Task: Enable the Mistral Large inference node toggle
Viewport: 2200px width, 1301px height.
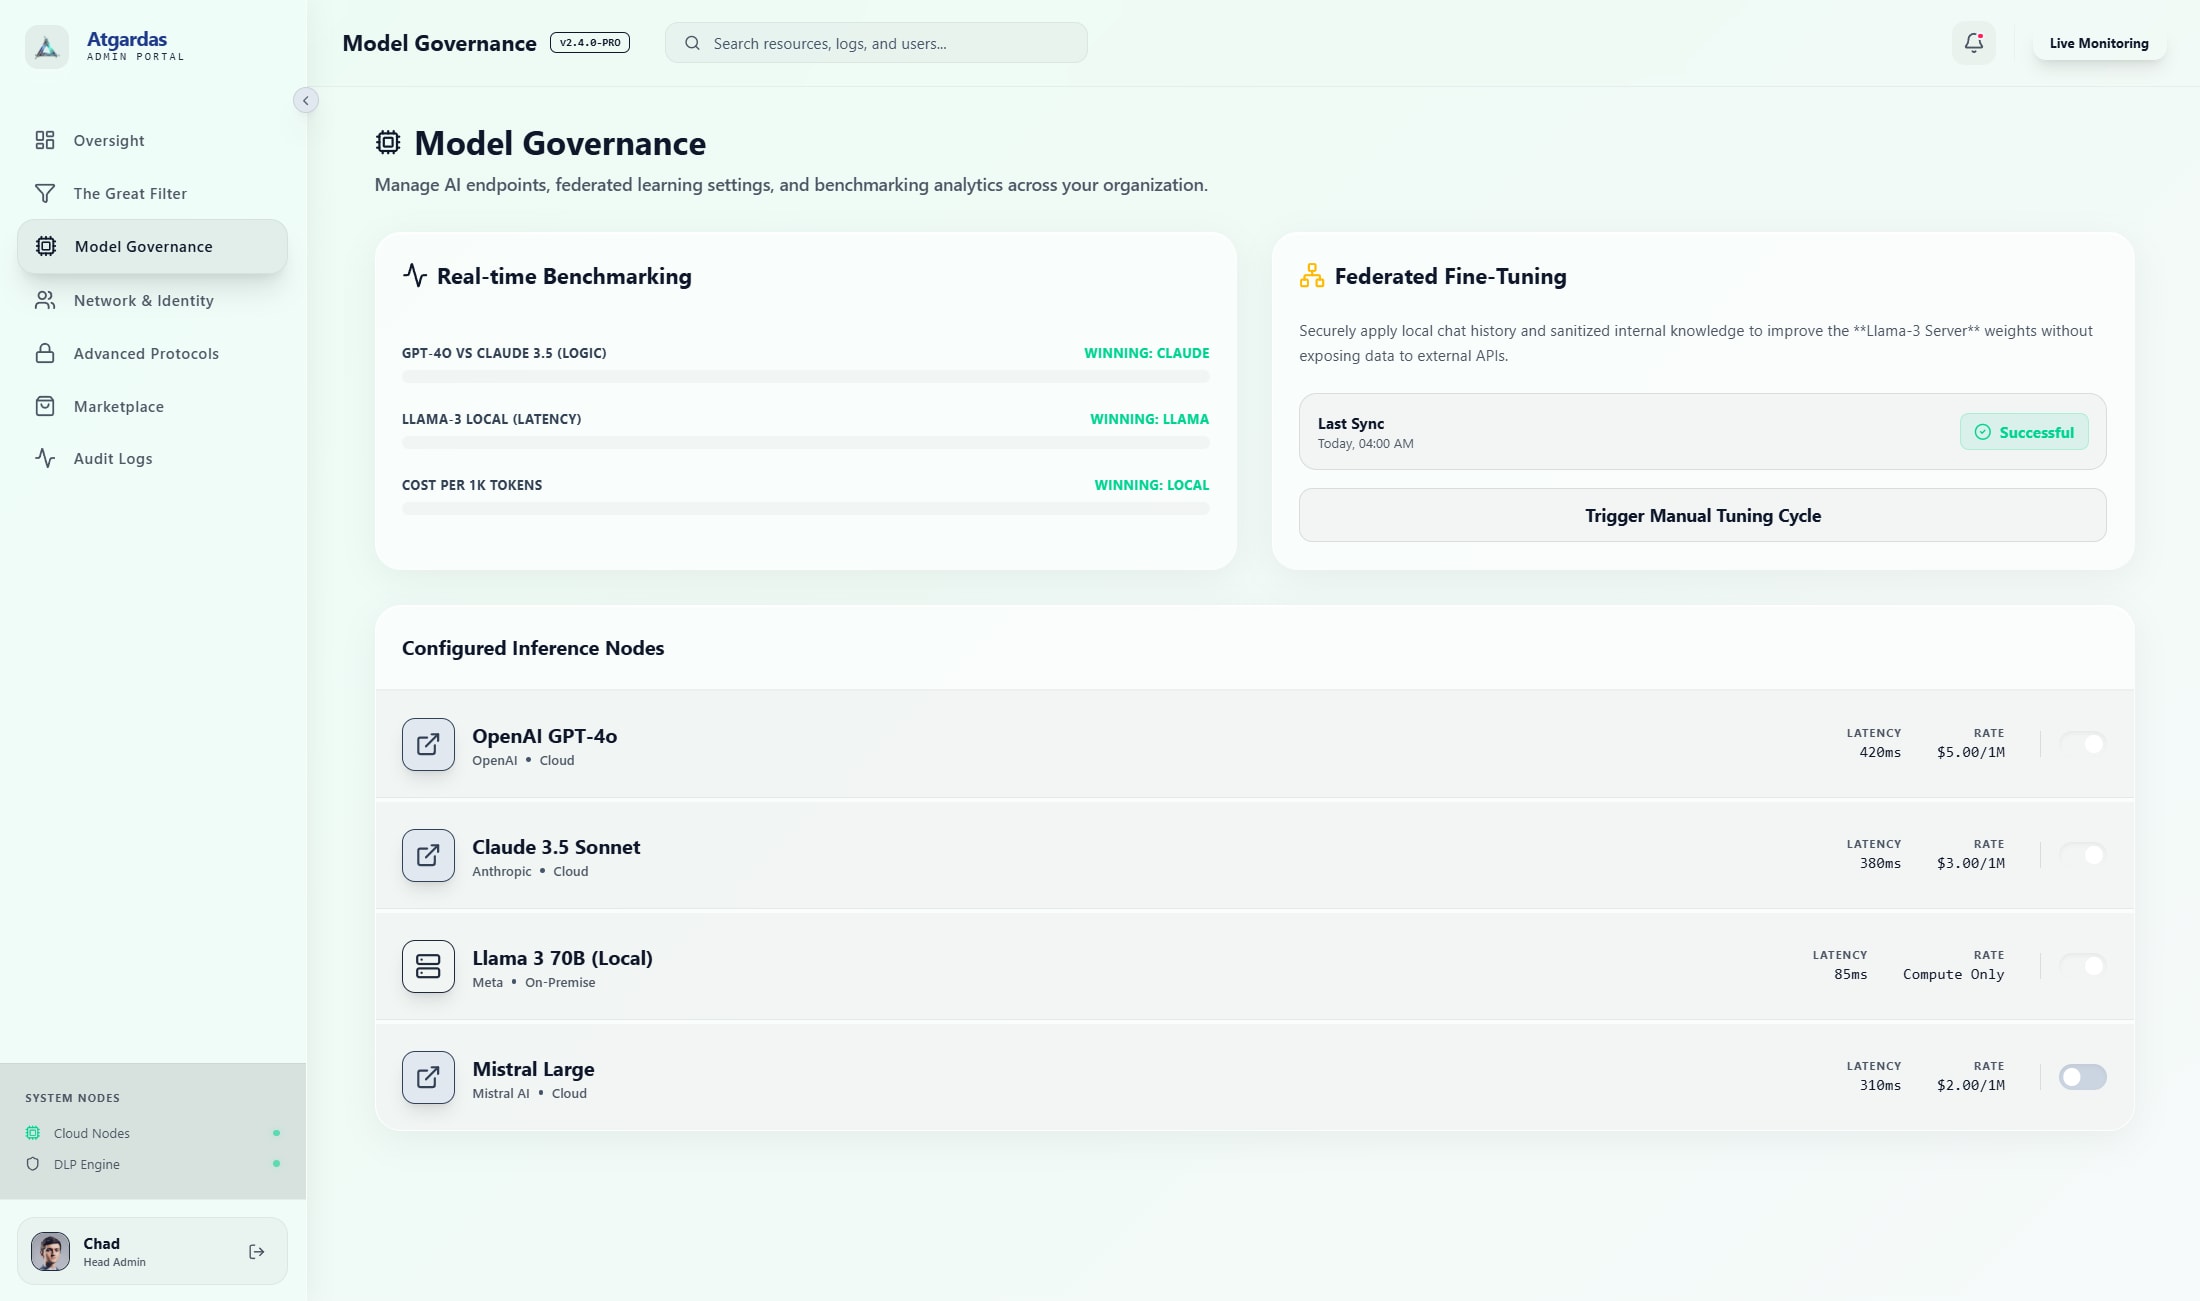Action: [x=2082, y=1077]
